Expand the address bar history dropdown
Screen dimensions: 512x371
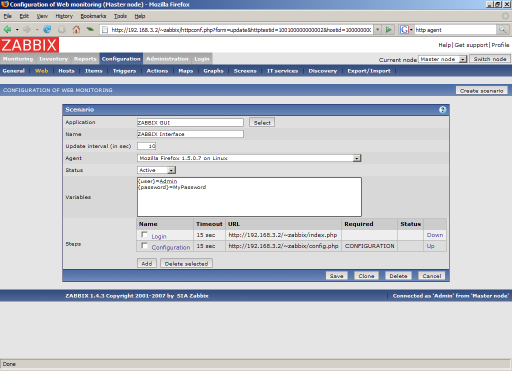click(x=377, y=30)
